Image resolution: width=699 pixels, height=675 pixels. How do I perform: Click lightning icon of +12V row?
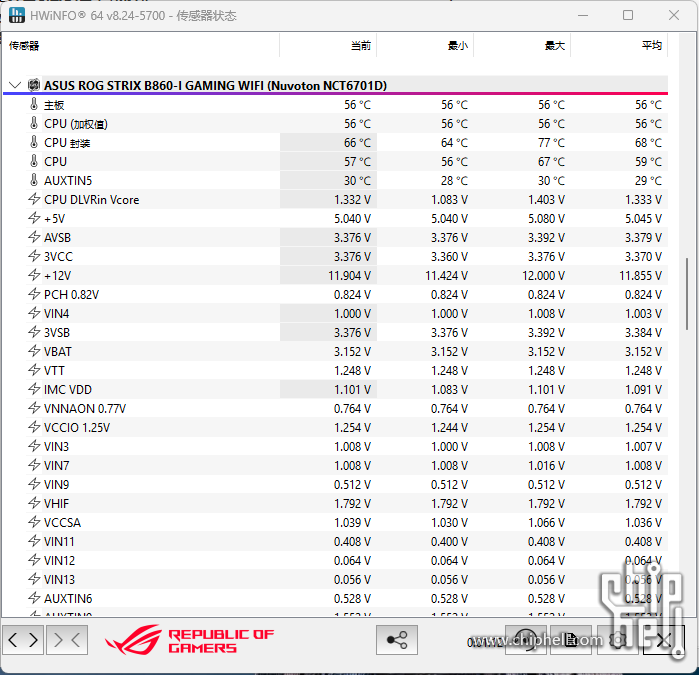click(x=34, y=275)
